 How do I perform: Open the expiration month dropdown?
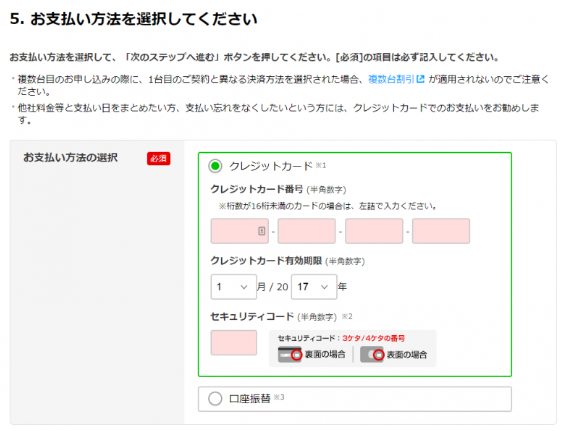click(234, 287)
